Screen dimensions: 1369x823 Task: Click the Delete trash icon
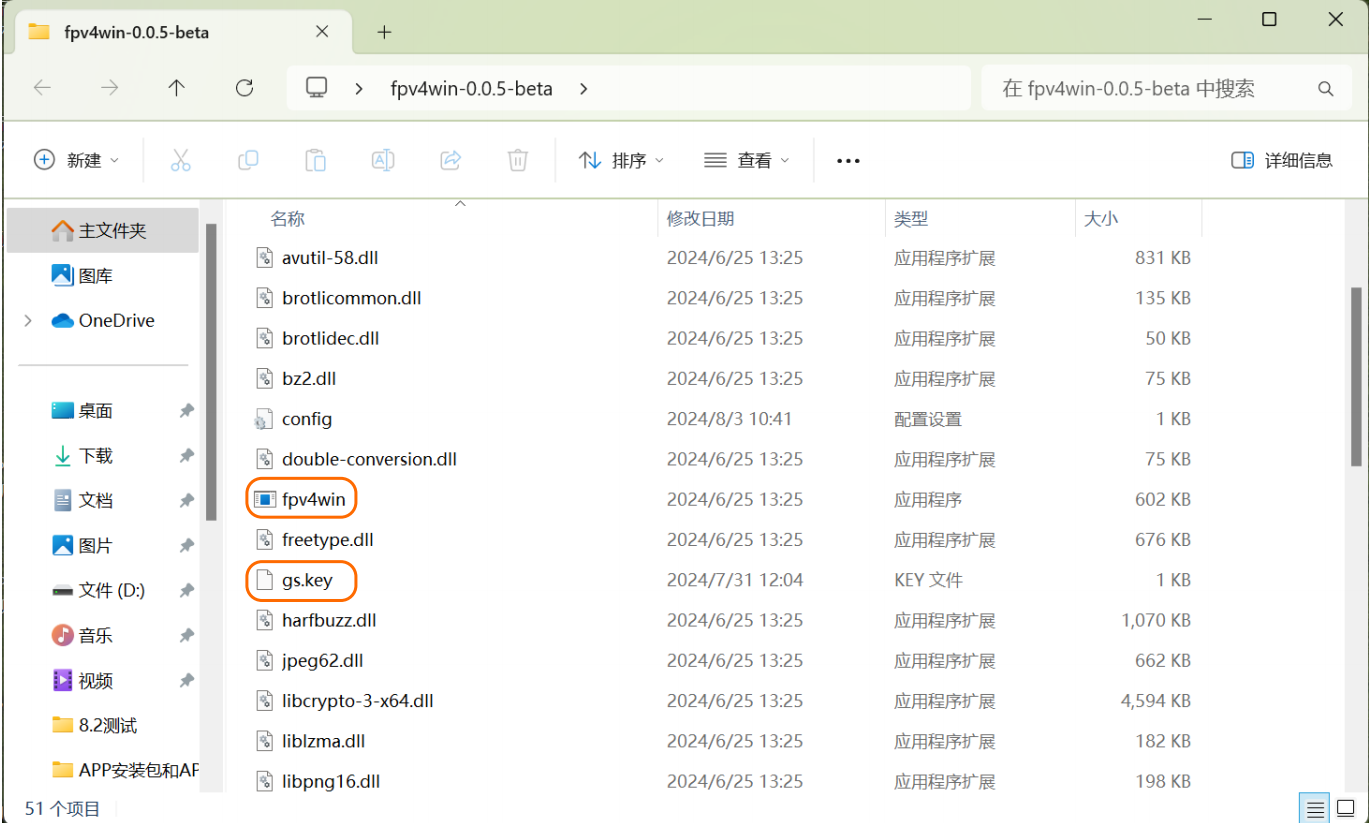tap(517, 160)
